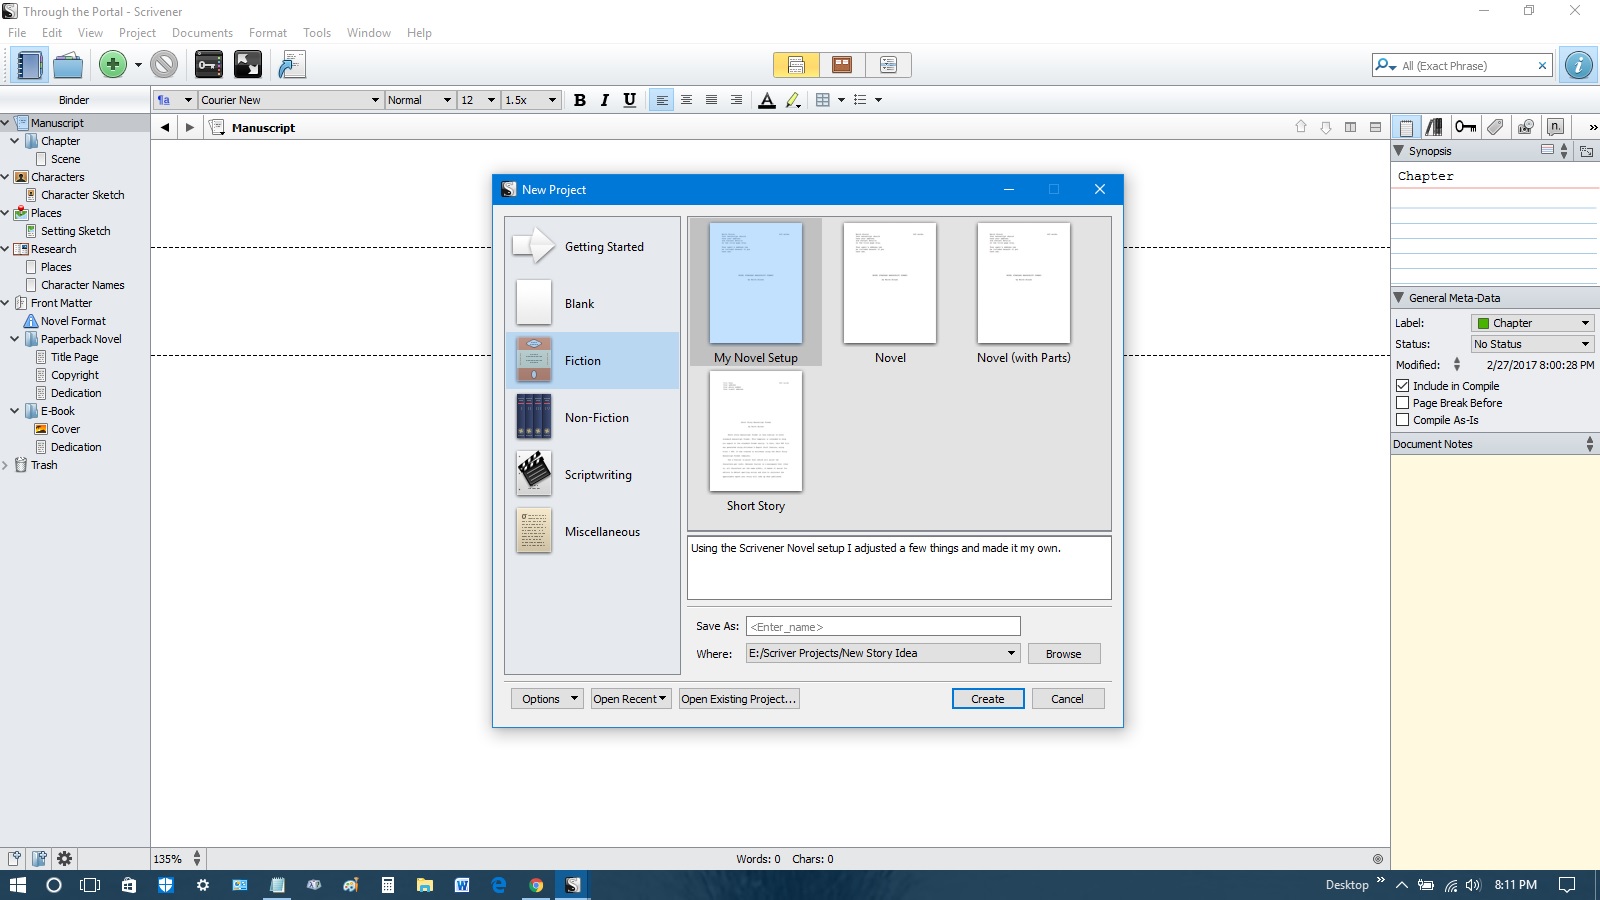The width and height of the screenshot is (1600, 900).
Task: Switch to Outliner view mode
Action: click(888, 65)
